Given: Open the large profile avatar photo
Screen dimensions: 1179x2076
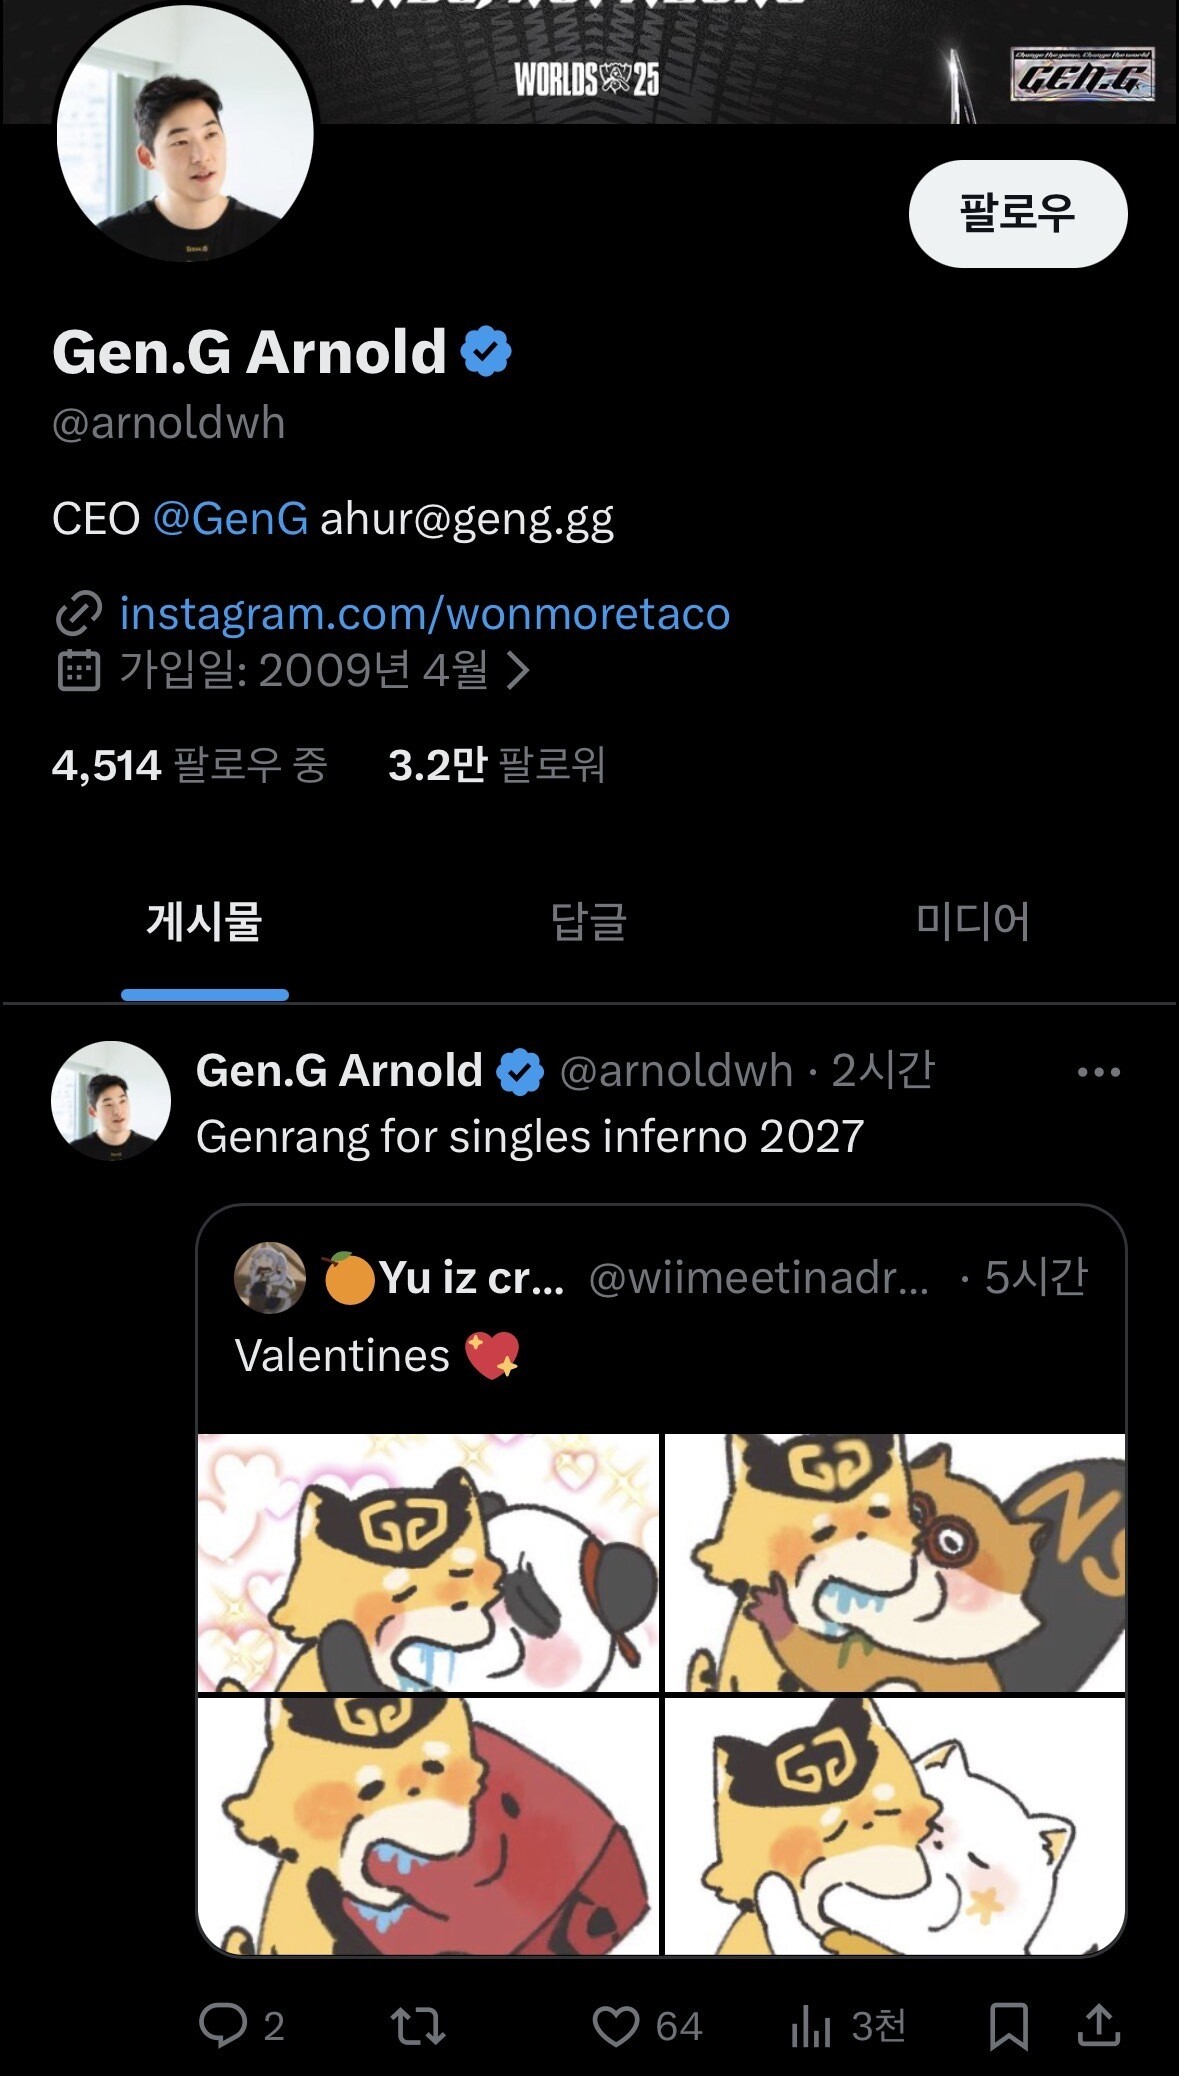Looking at the screenshot, I should (x=185, y=135).
